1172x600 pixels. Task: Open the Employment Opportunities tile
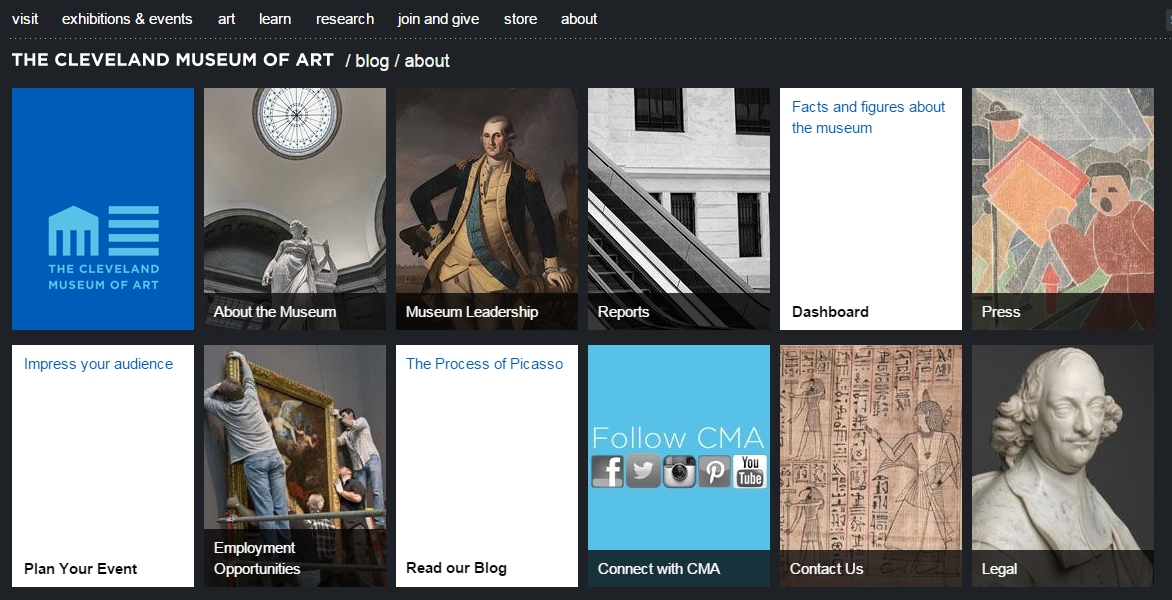pyautogui.click(x=295, y=466)
